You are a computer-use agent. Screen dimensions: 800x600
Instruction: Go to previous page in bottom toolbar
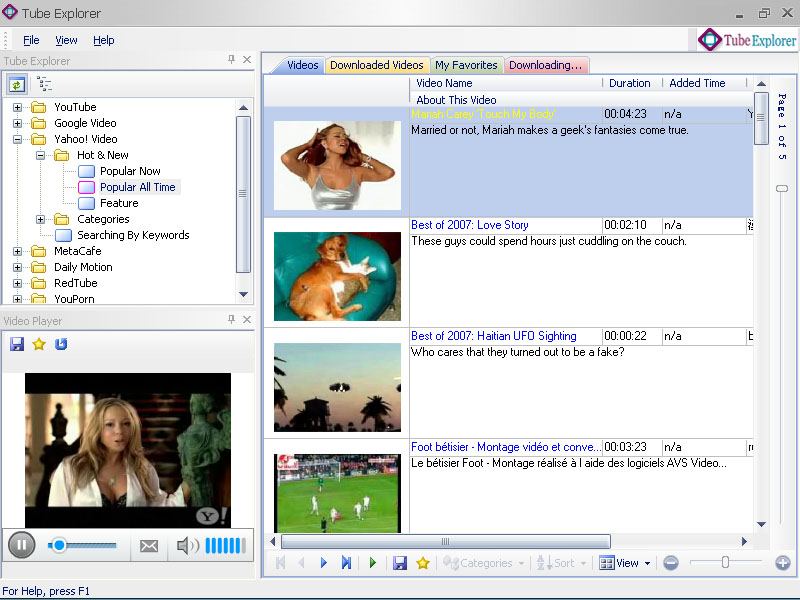[302, 563]
